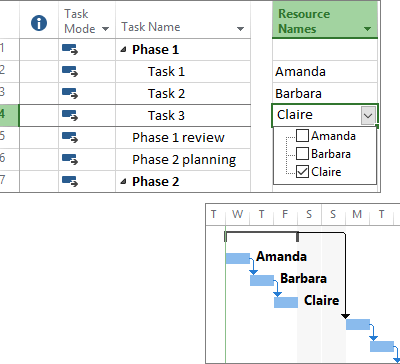Toggle the Claire cell resource dropdown button

pos(368,116)
